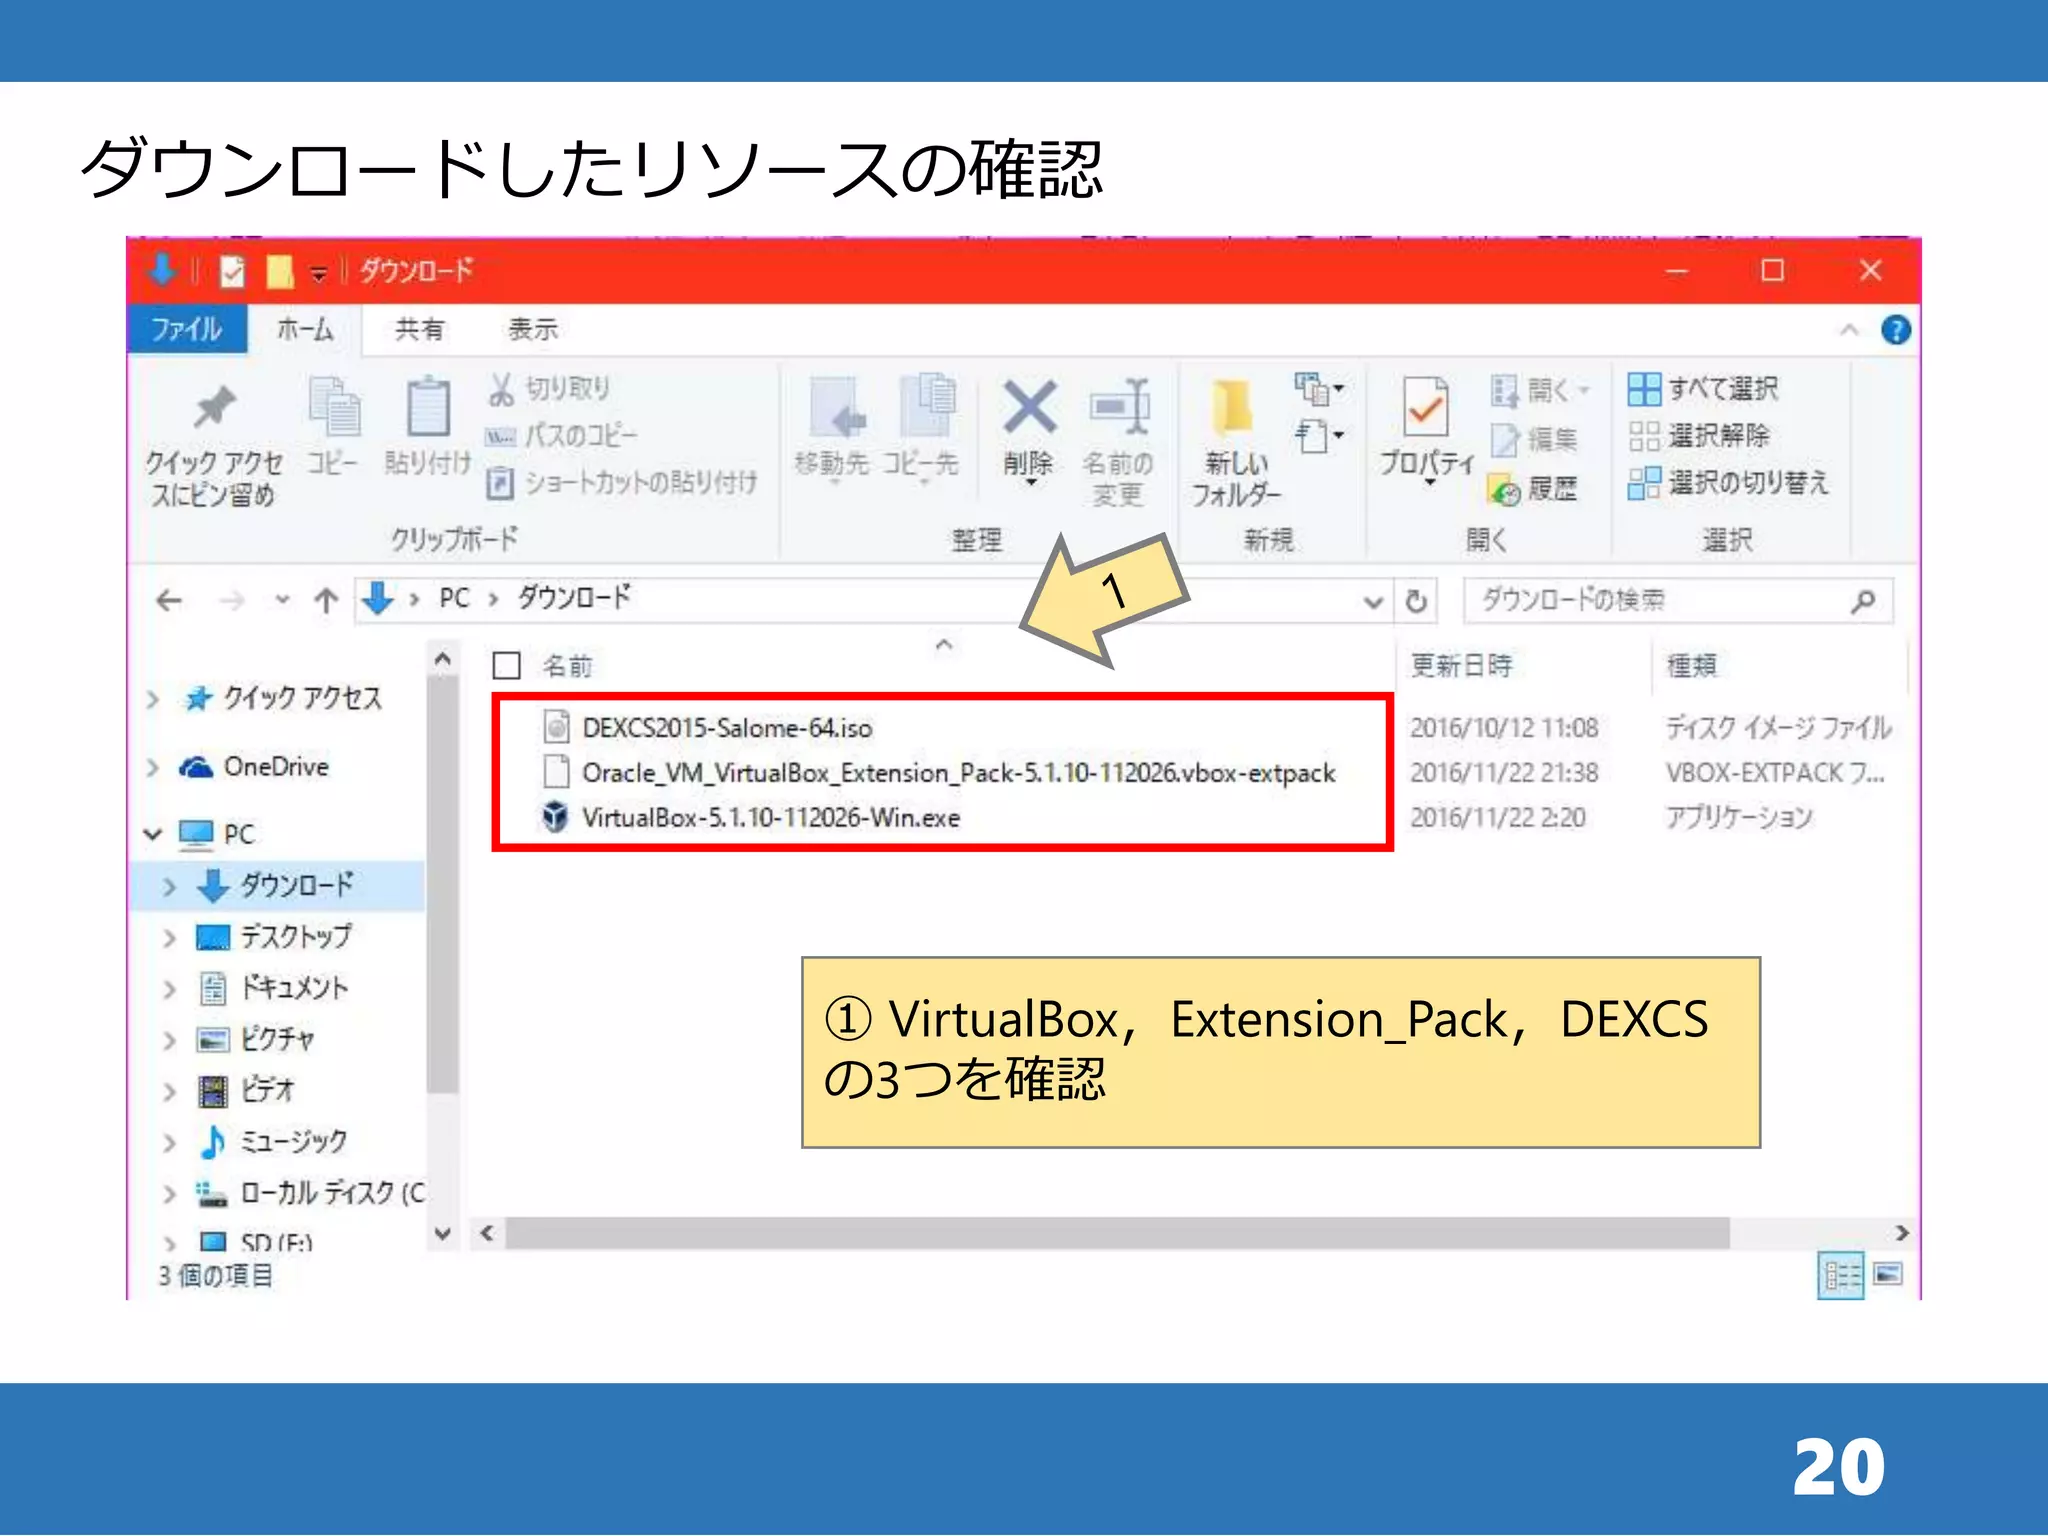2048x1536 pixels.
Task: Toggle the select-all checkbox by 名前 column
Action: click(507, 665)
